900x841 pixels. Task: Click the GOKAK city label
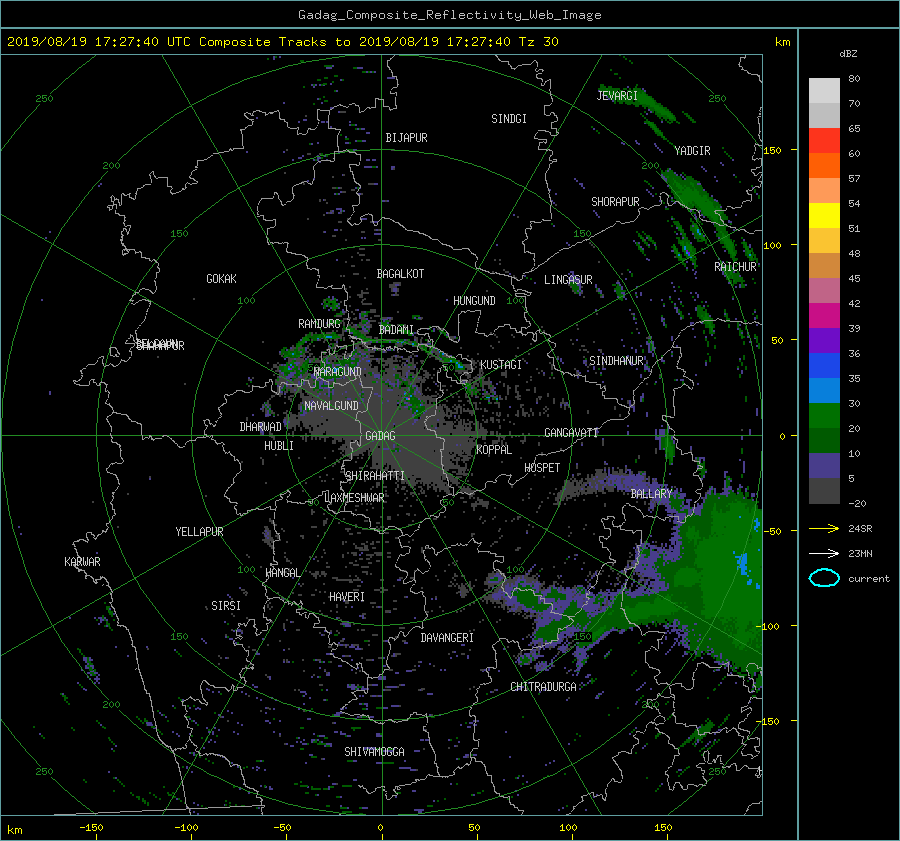[221, 279]
